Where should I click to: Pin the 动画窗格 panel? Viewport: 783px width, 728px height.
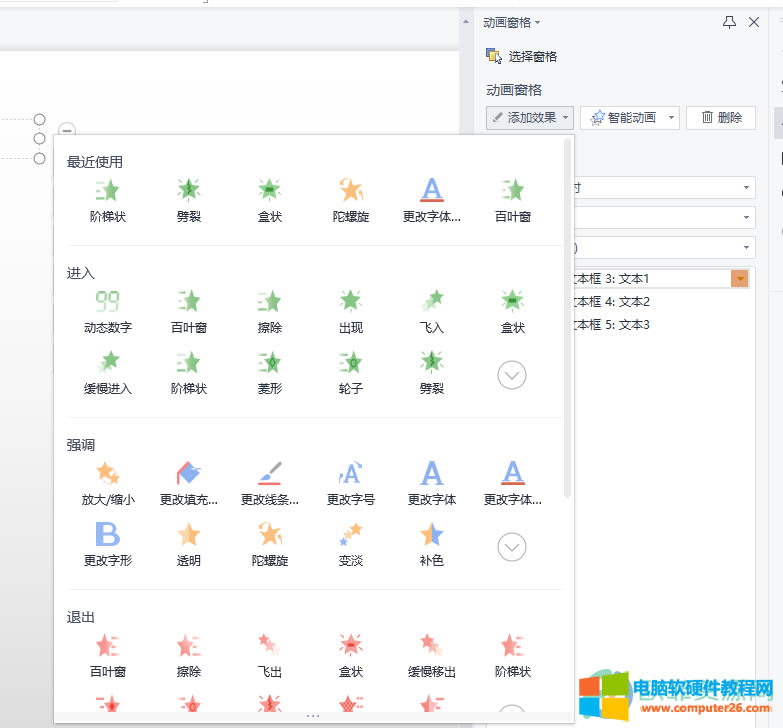coord(730,22)
